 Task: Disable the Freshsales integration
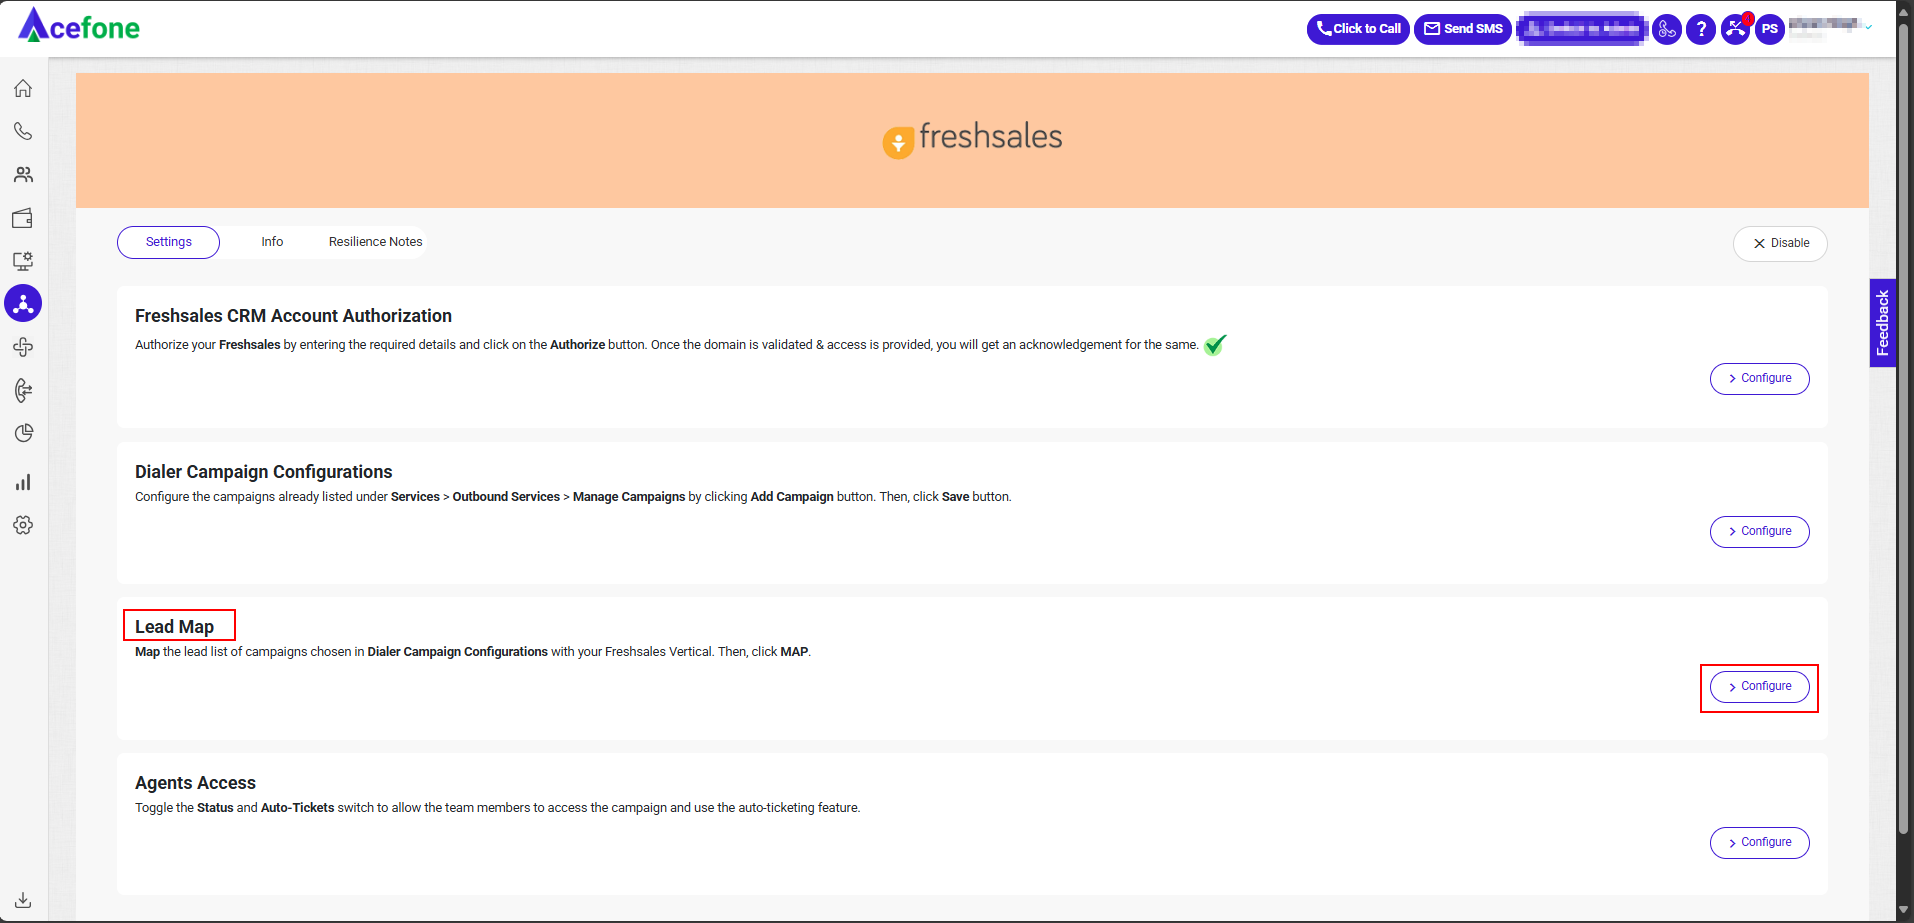click(x=1780, y=243)
